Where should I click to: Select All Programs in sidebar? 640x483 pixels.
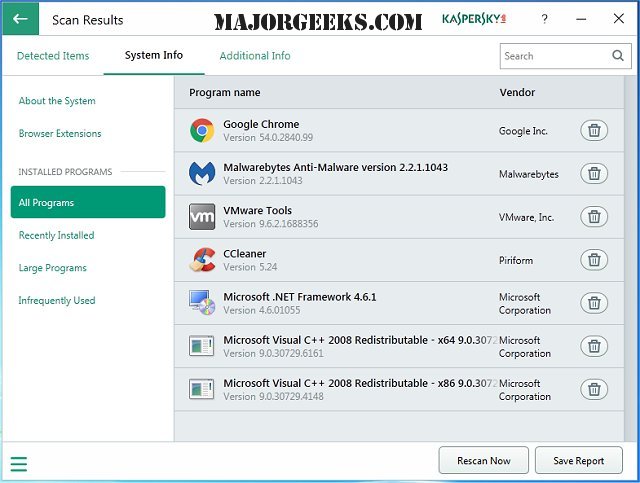point(88,202)
